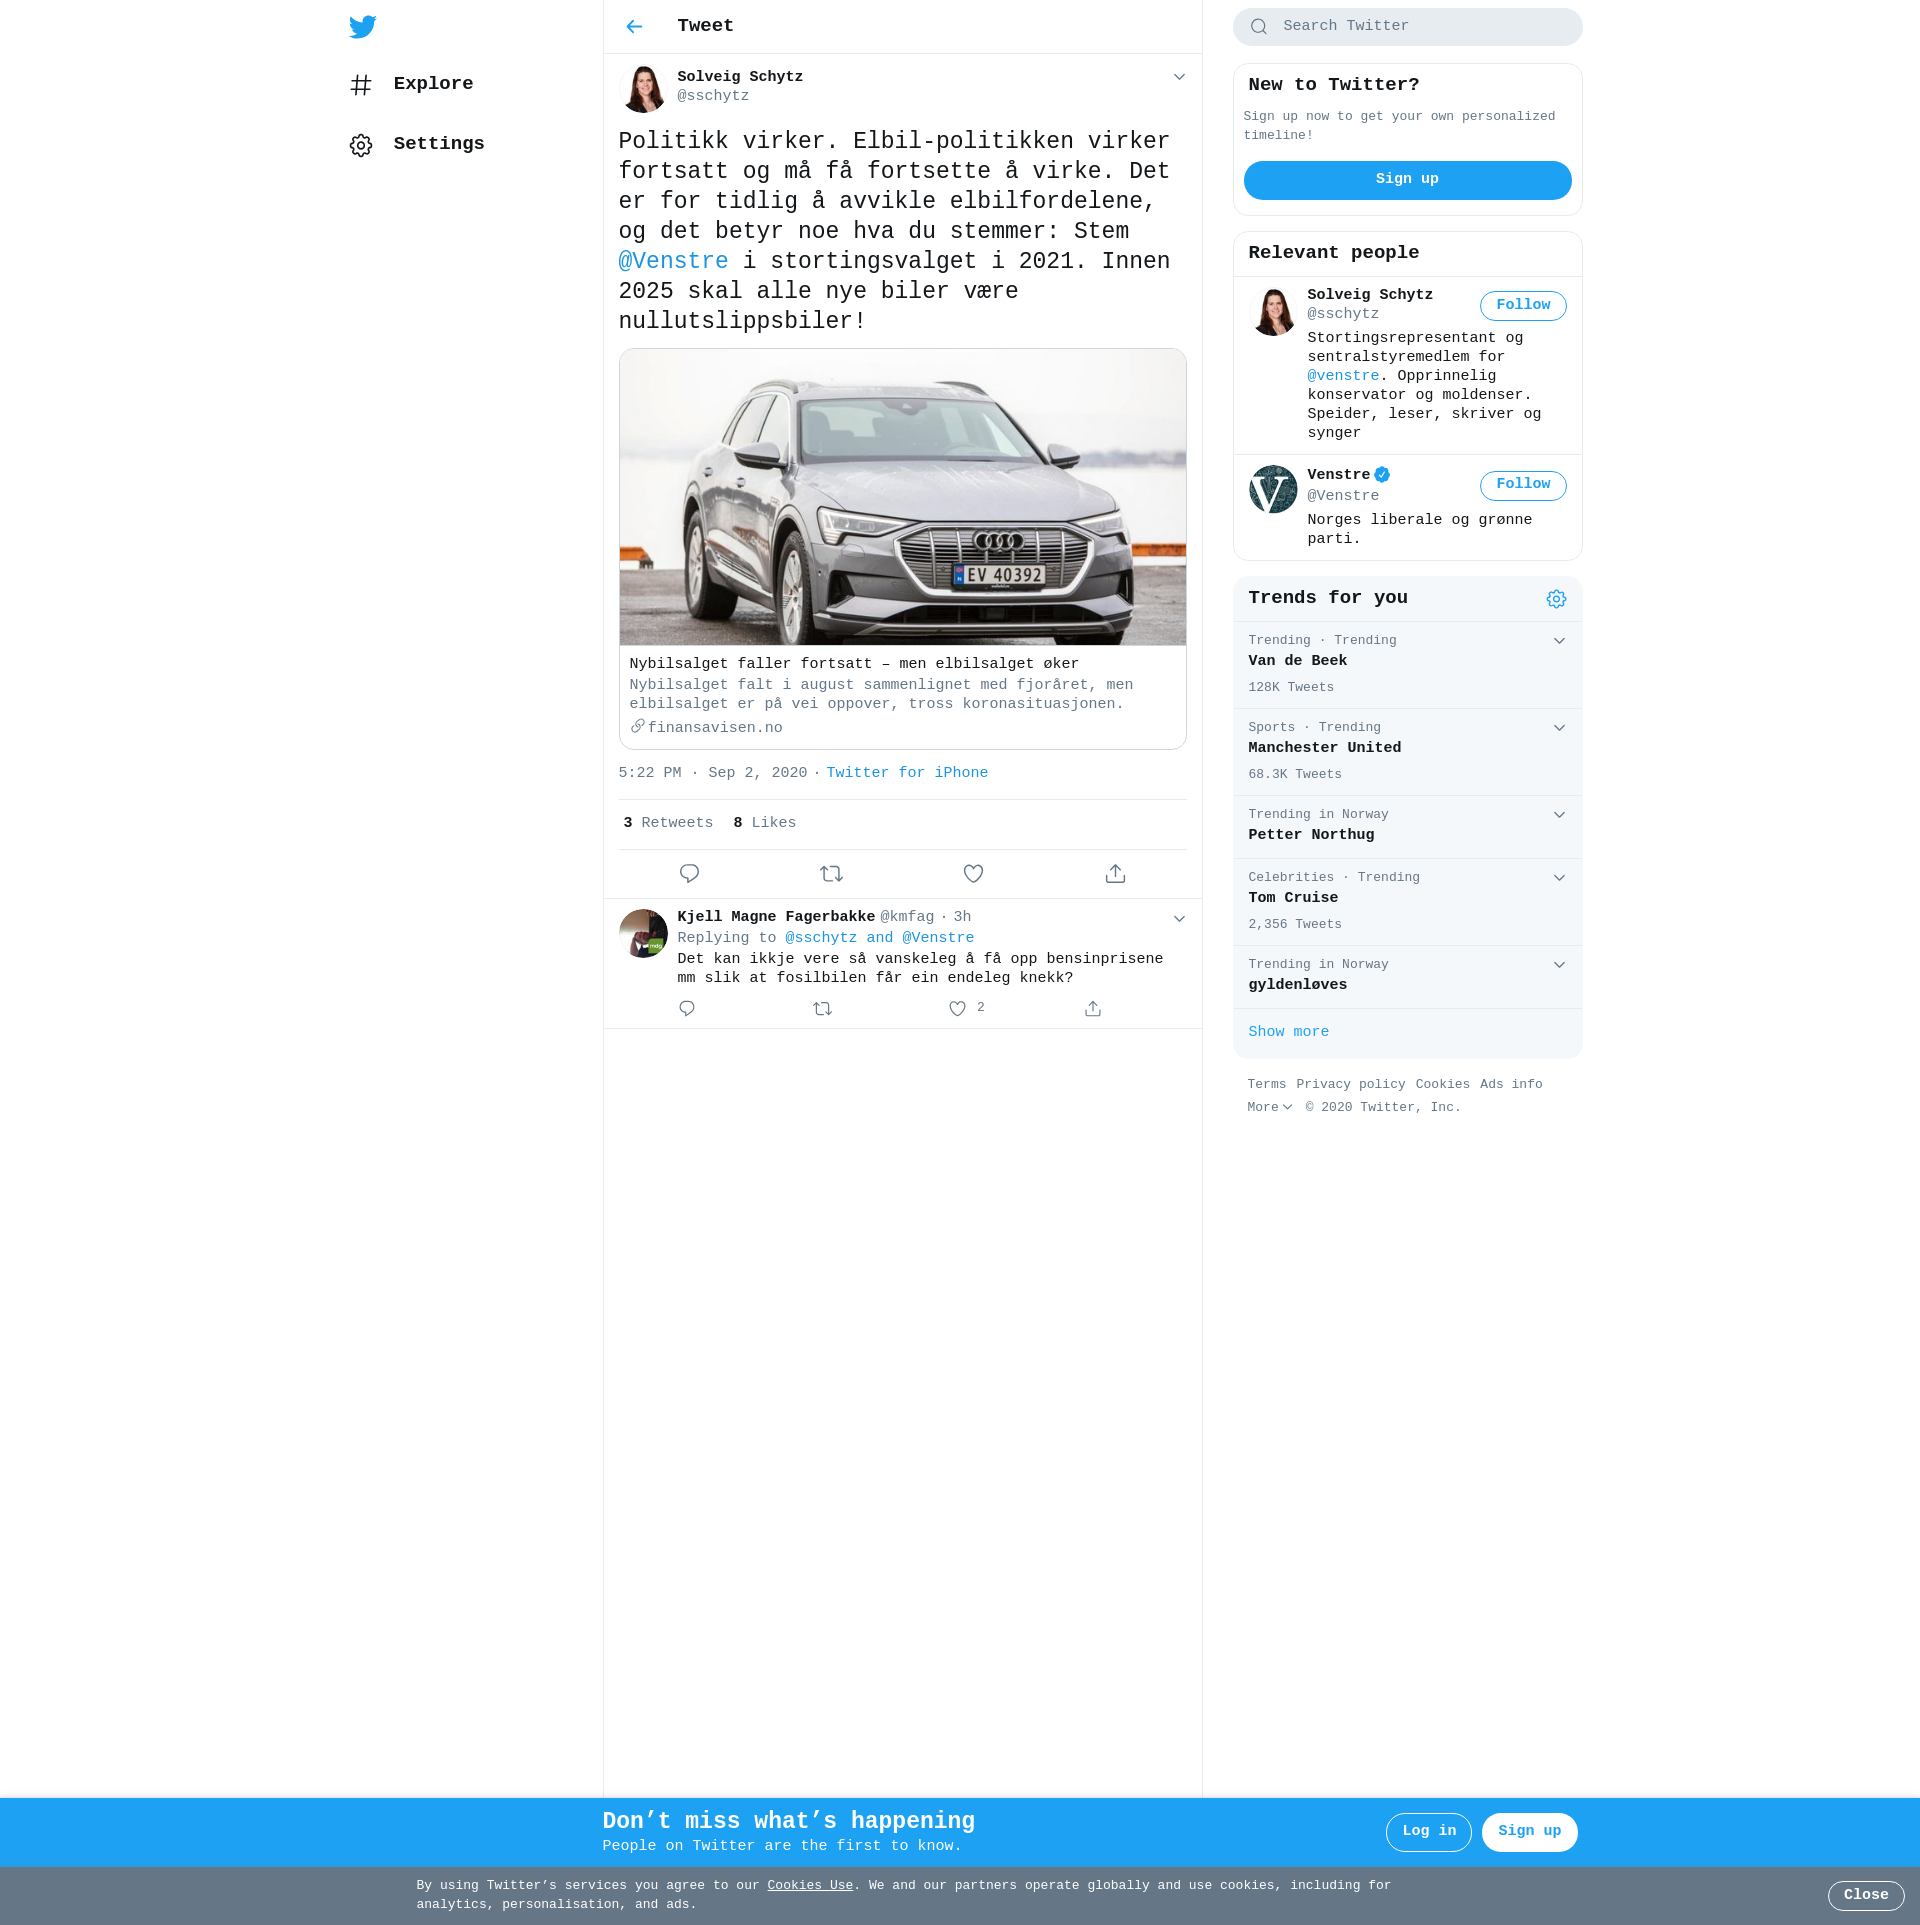Open Kjell Magne Fagerbakke reply options chevron
This screenshot has width=1920, height=1925.
pos(1179,919)
